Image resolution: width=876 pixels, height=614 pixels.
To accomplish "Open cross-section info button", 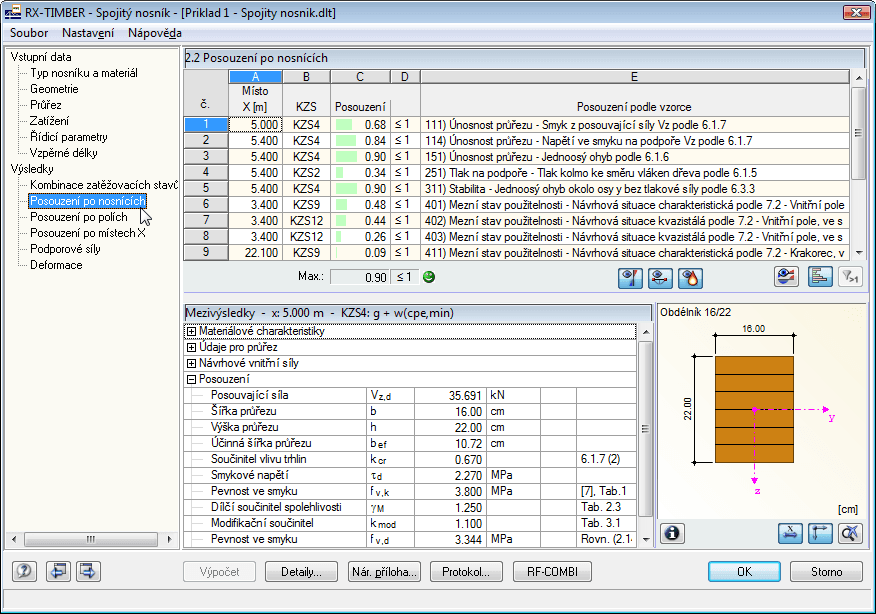I will [x=672, y=533].
